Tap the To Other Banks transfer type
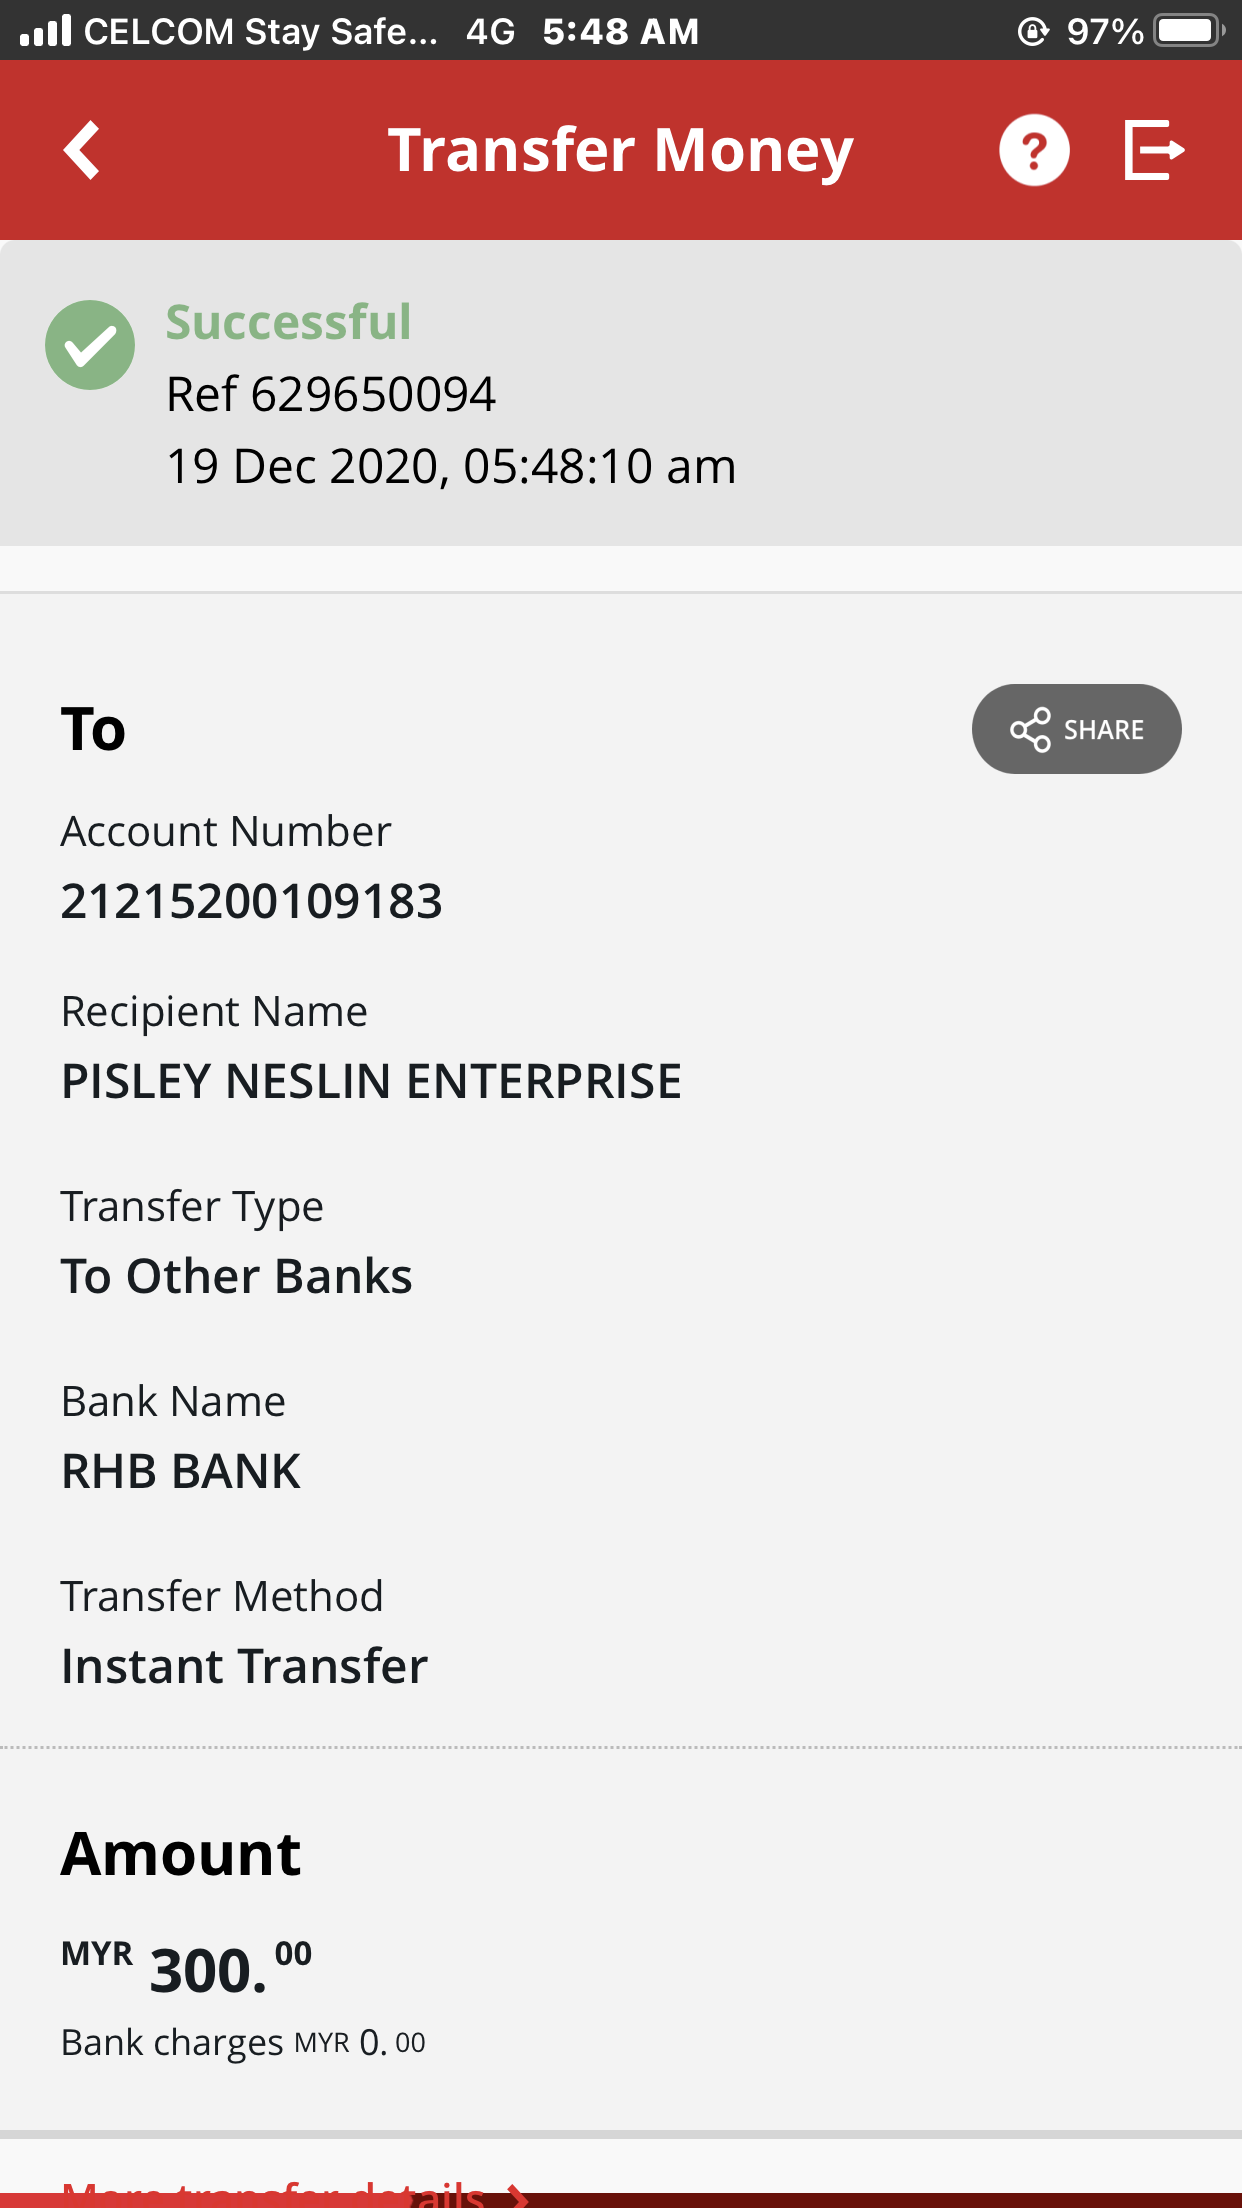Image resolution: width=1242 pixels, height=2208 pixels. 237,1276
